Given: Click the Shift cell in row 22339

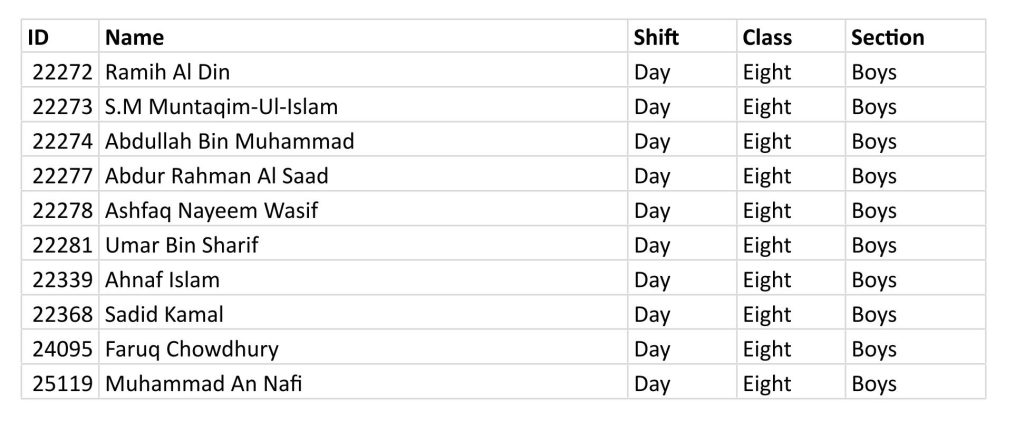Looking at the screenshot, I should (x=682, y=278).
